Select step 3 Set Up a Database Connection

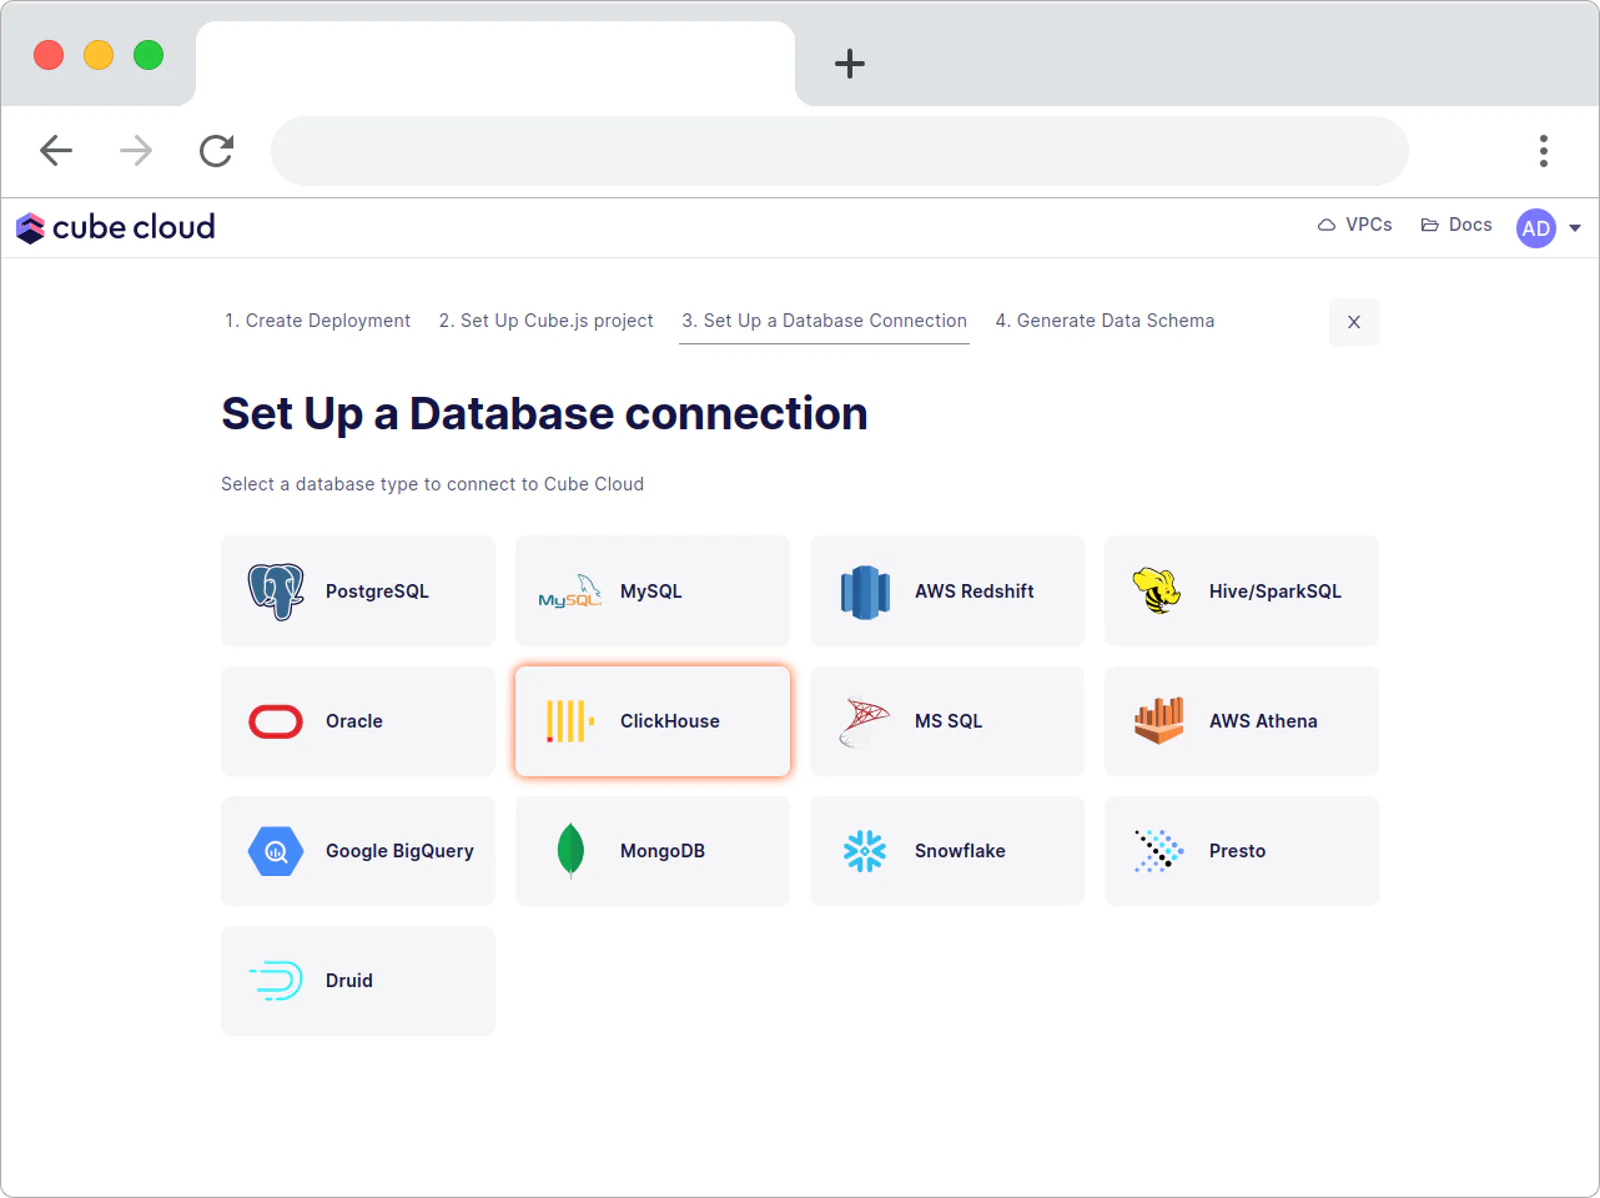[x=824, y=321]
